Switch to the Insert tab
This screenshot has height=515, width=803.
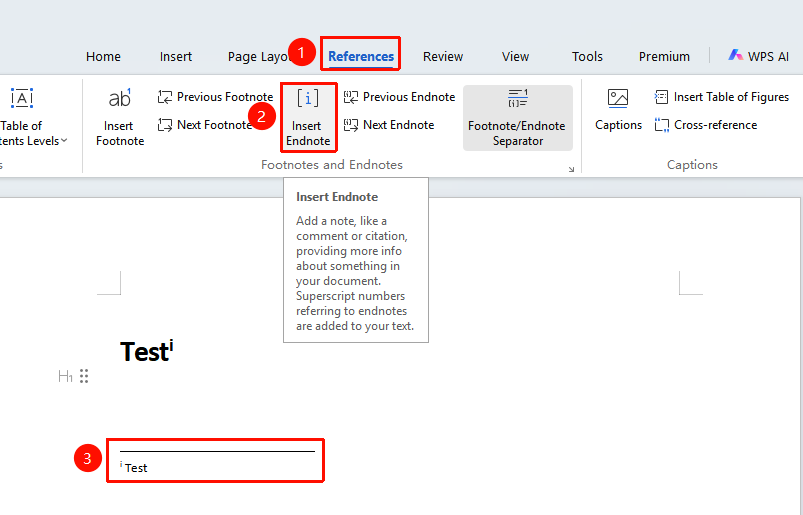pyautogui.click(x=176, y=56)
